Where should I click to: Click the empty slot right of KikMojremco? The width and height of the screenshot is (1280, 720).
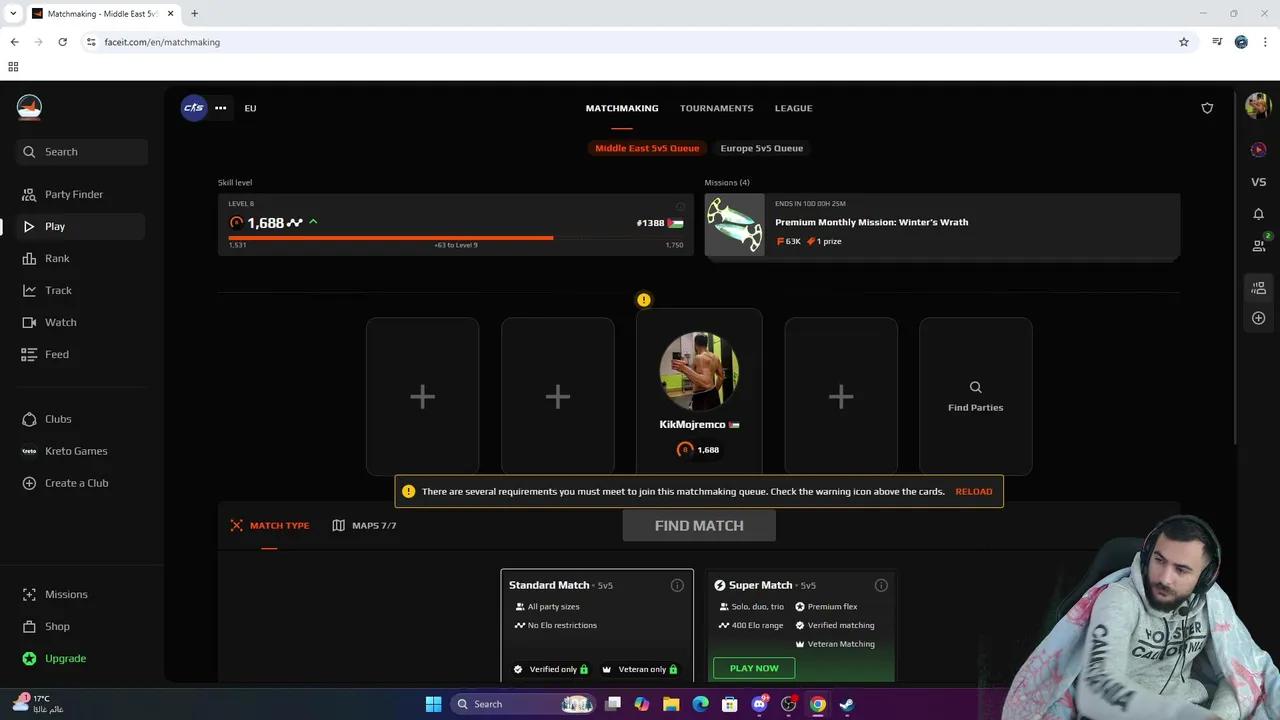click(841, 396)
